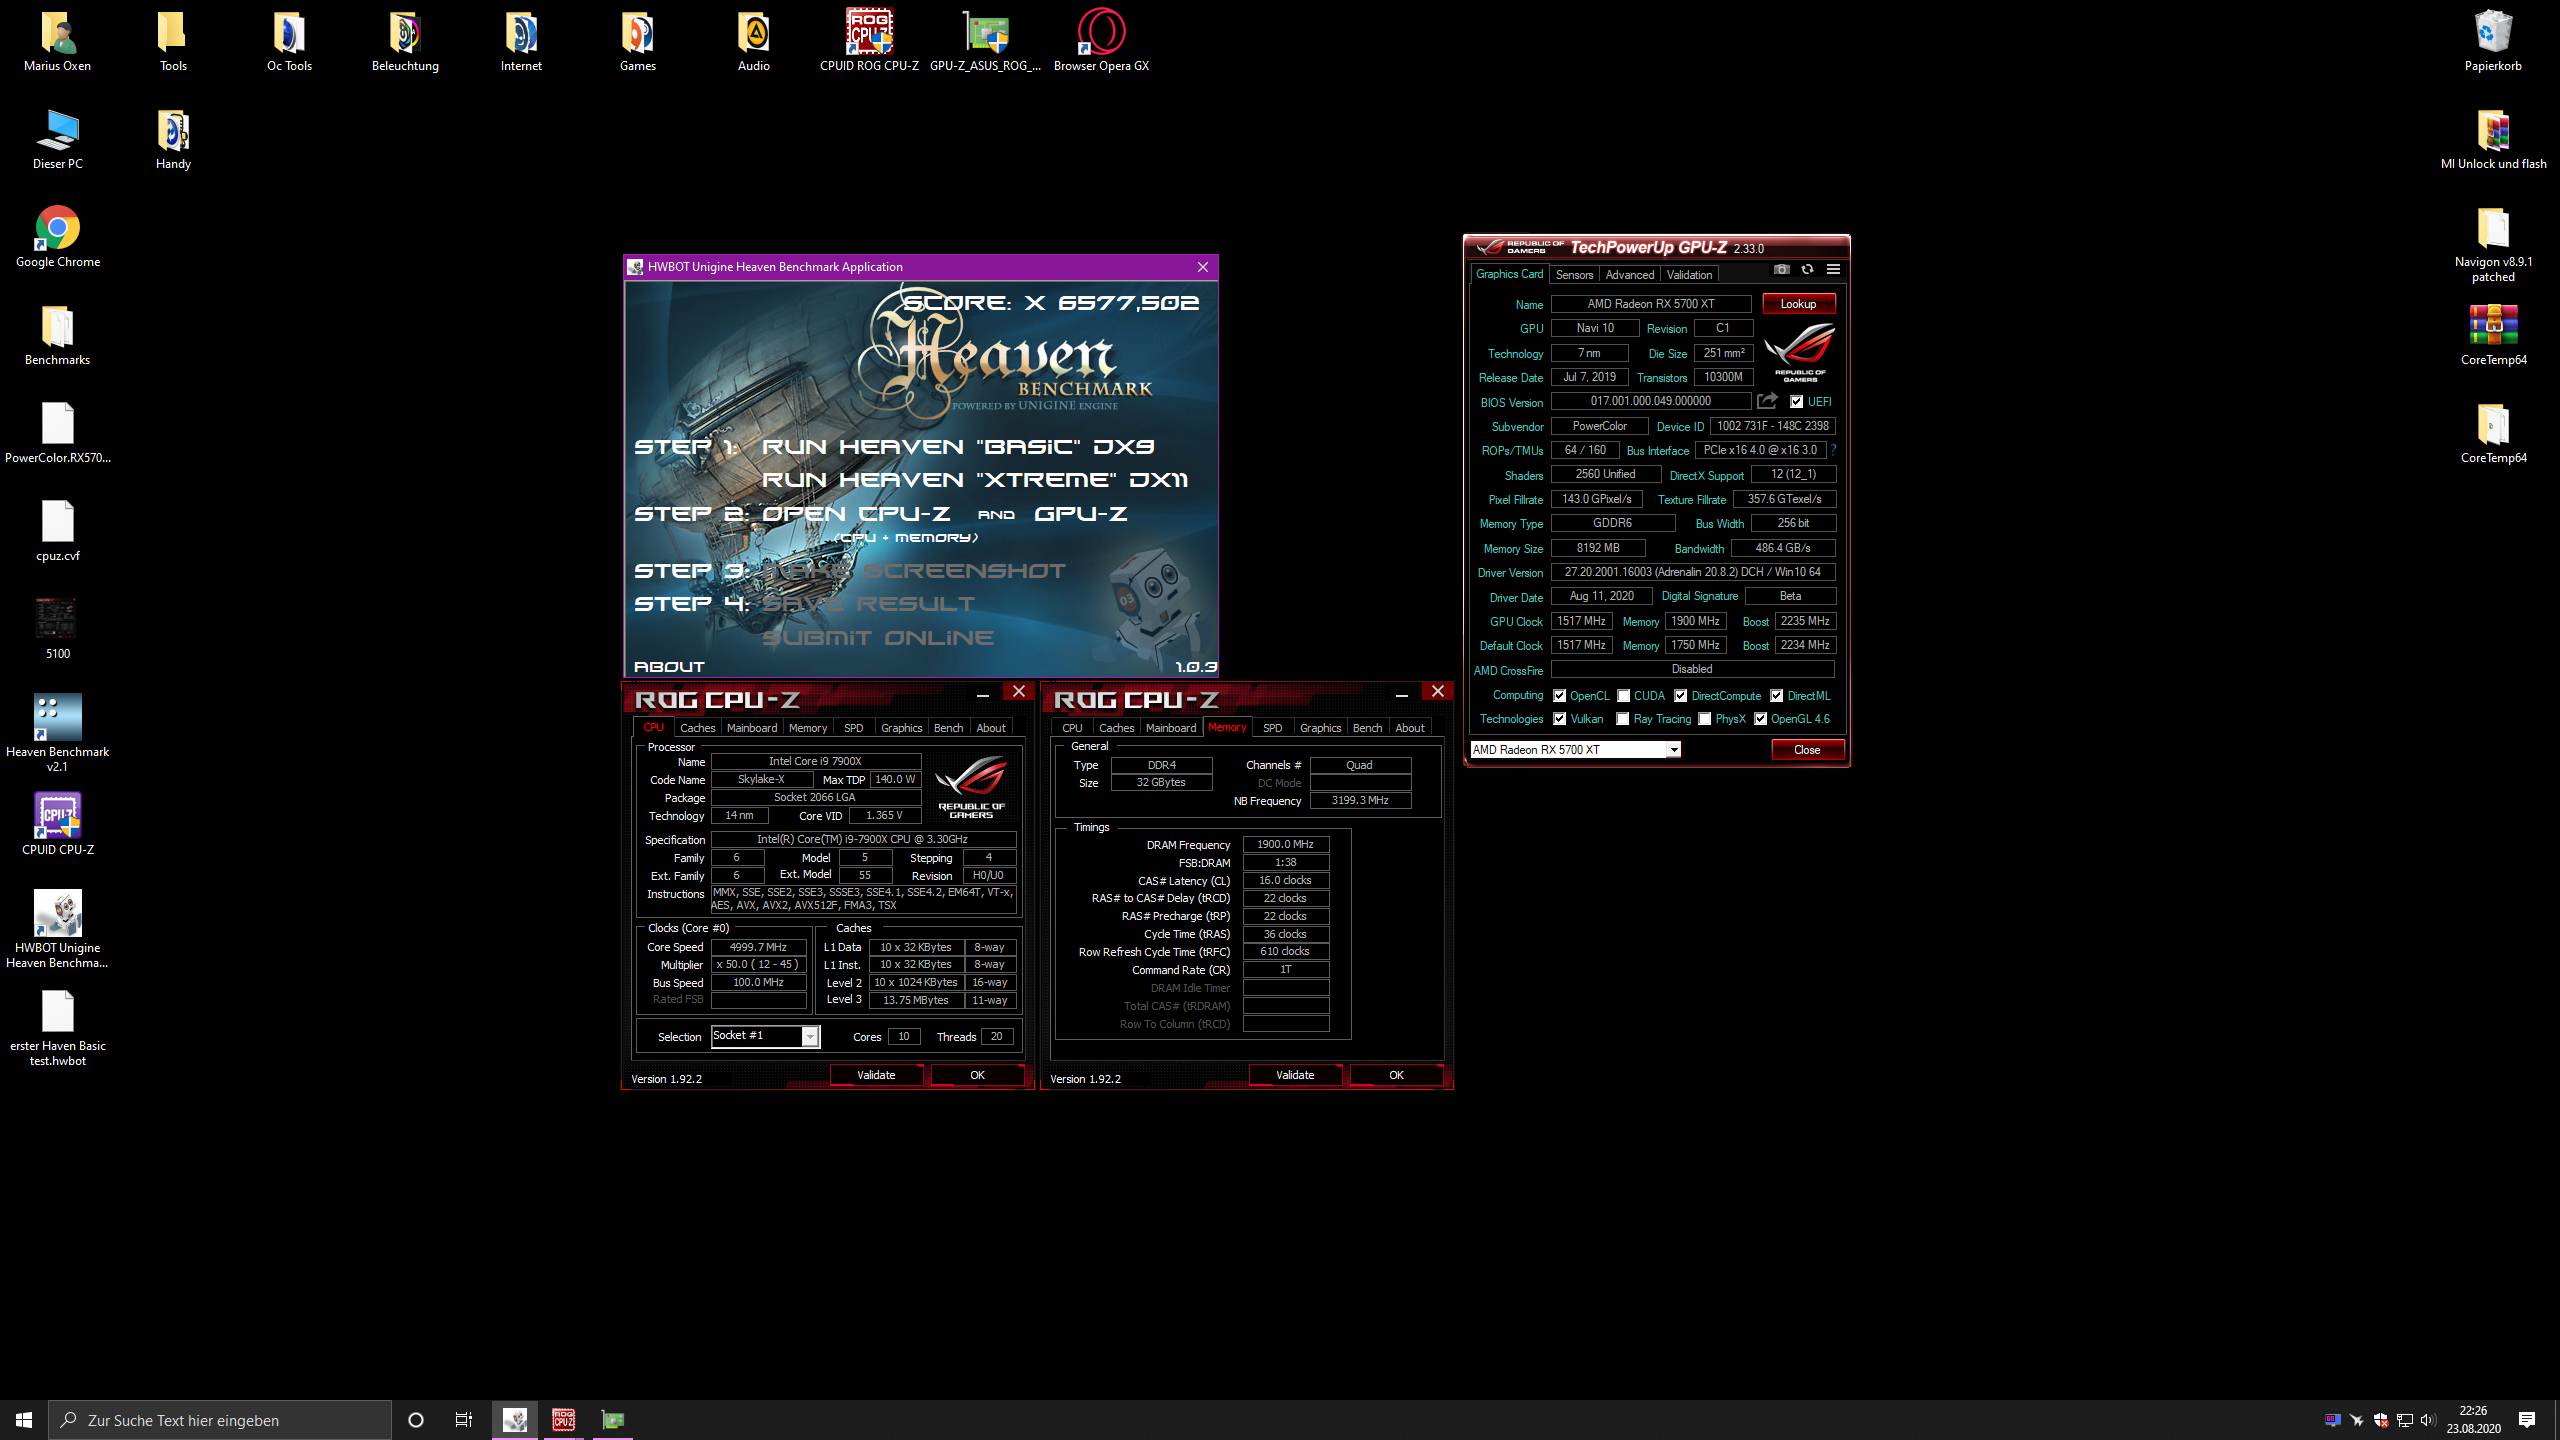Open the Benchmarks folder icon
The height and width of the screenshot is (1440, 2560).
coord(57,327)
